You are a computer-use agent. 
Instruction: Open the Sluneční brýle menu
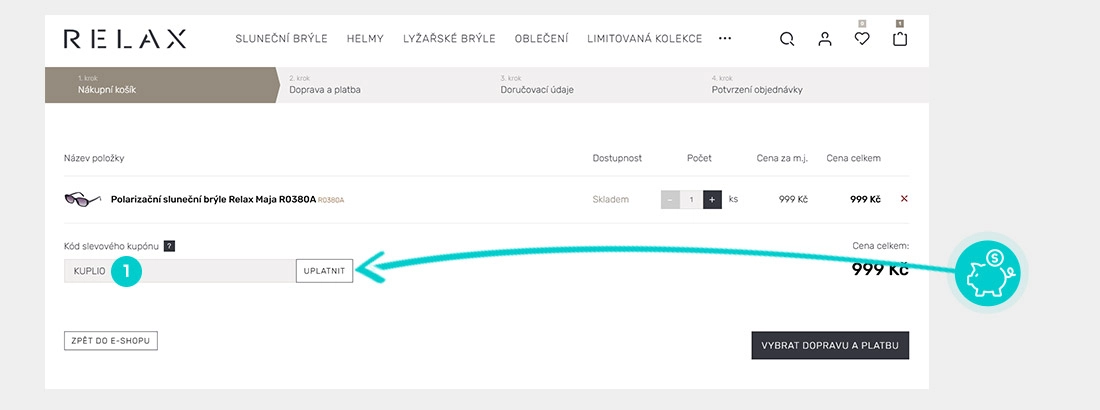[281, 39]
